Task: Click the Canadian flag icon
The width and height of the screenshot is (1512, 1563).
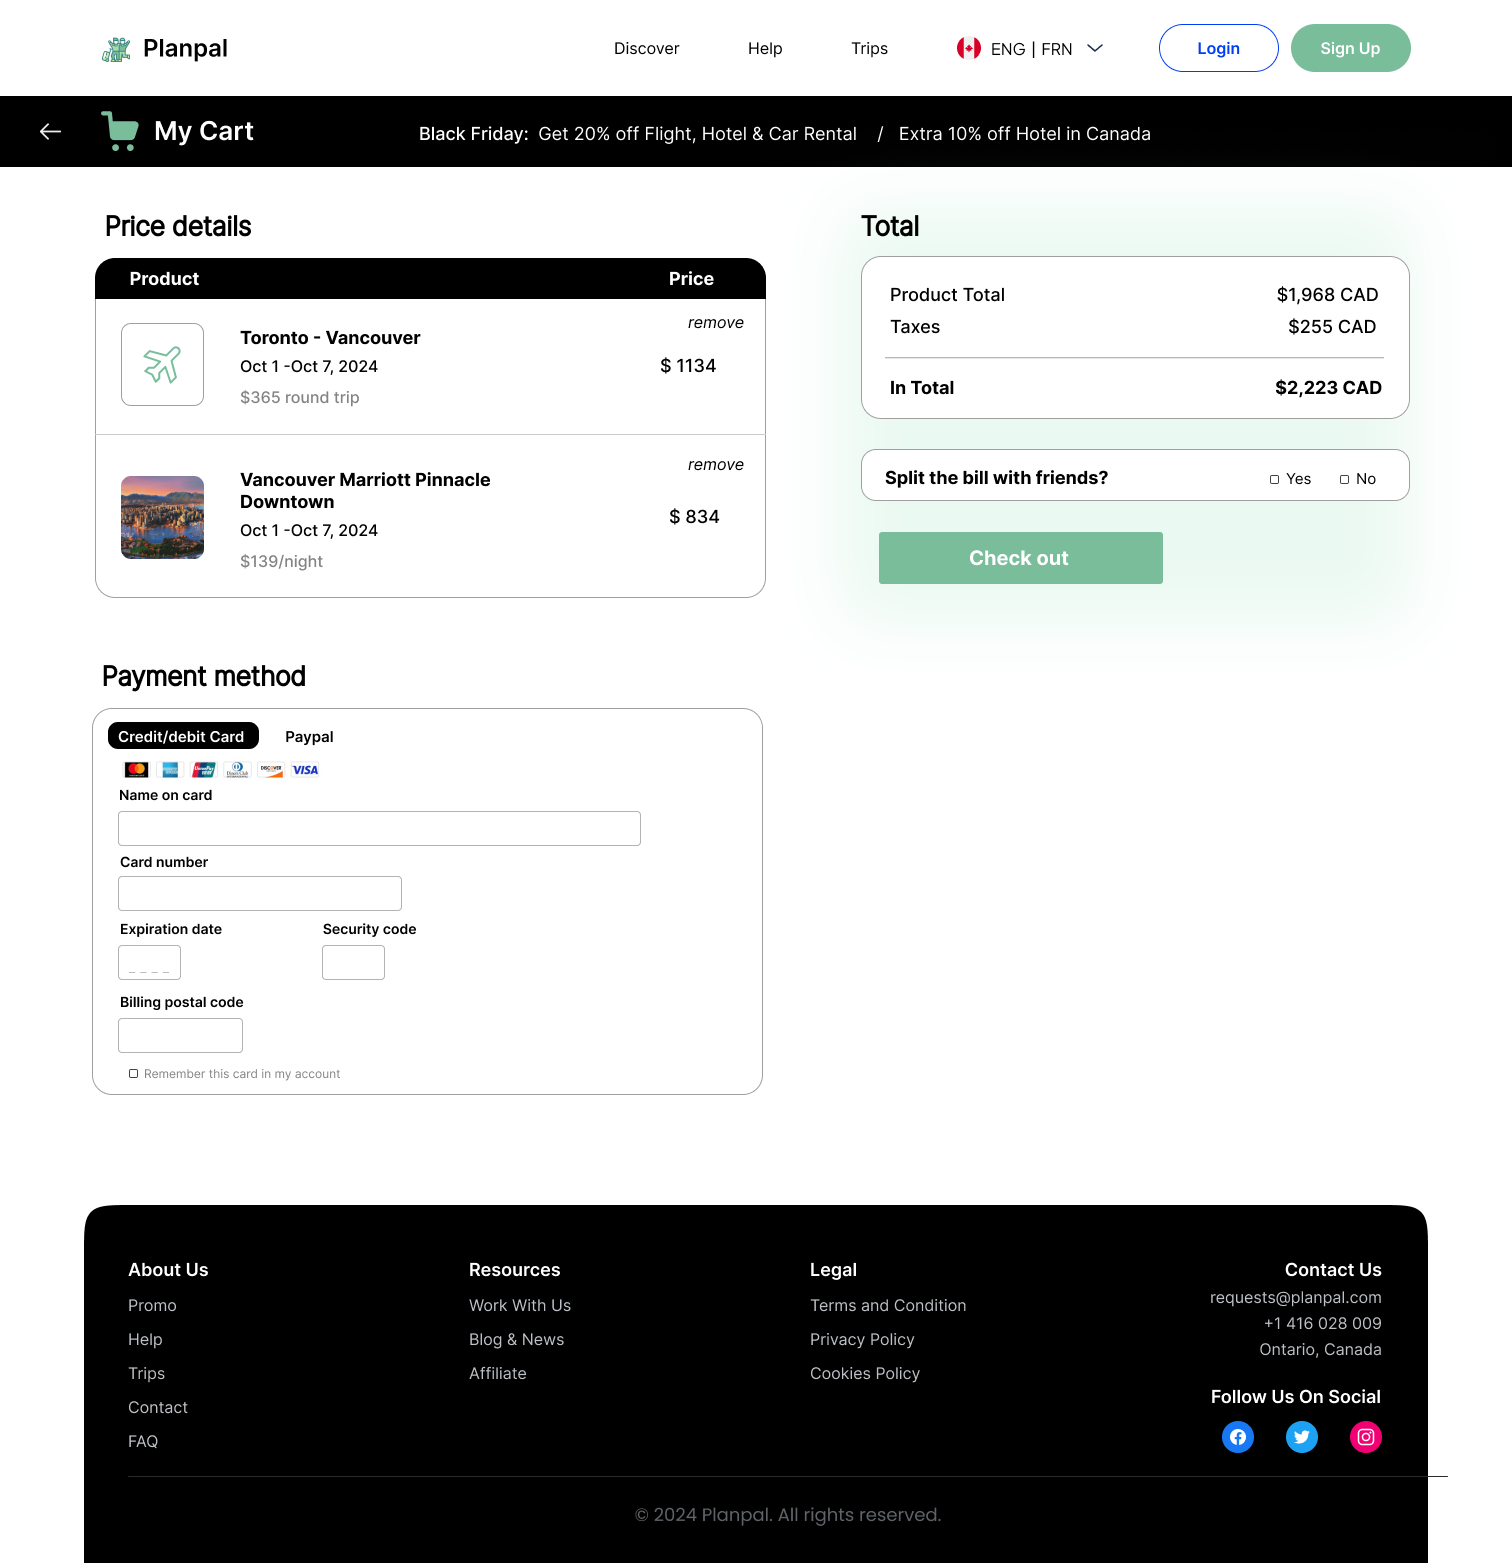Action: [968, 48]
